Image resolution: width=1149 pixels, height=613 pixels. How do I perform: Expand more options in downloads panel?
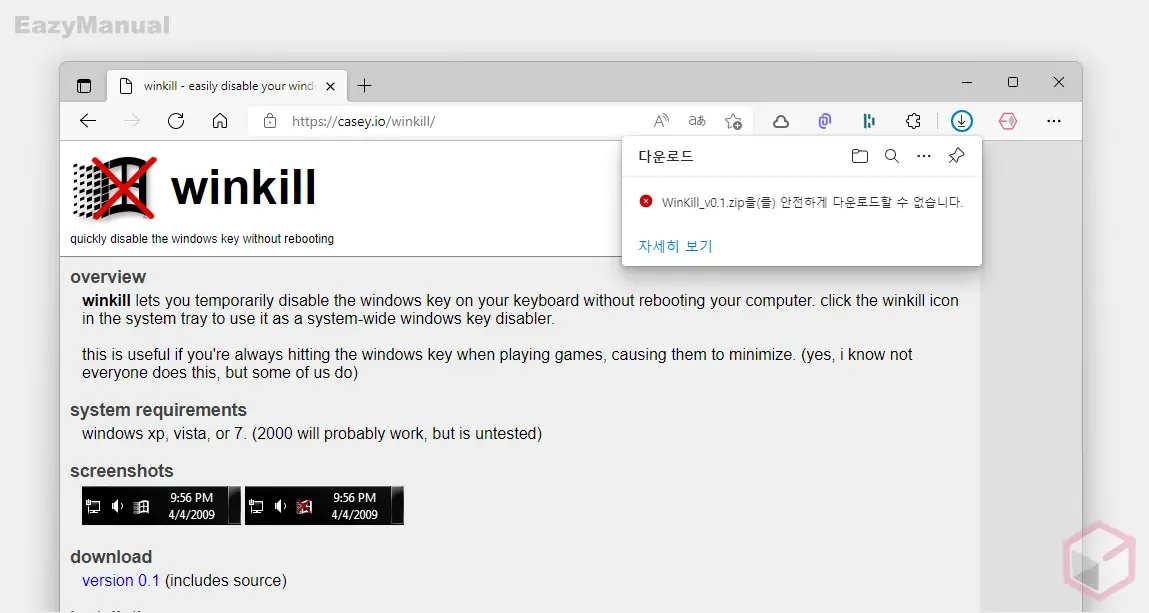pyautogui.click(x=924, y=156)
